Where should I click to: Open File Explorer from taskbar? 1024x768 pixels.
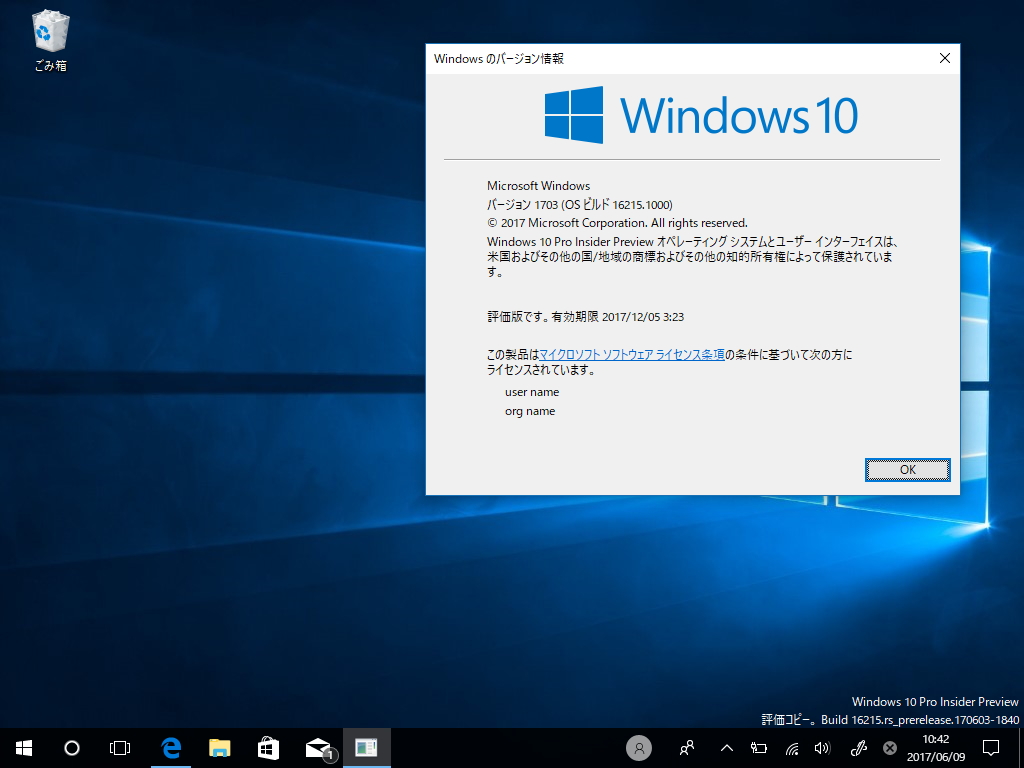coord(219,748)
